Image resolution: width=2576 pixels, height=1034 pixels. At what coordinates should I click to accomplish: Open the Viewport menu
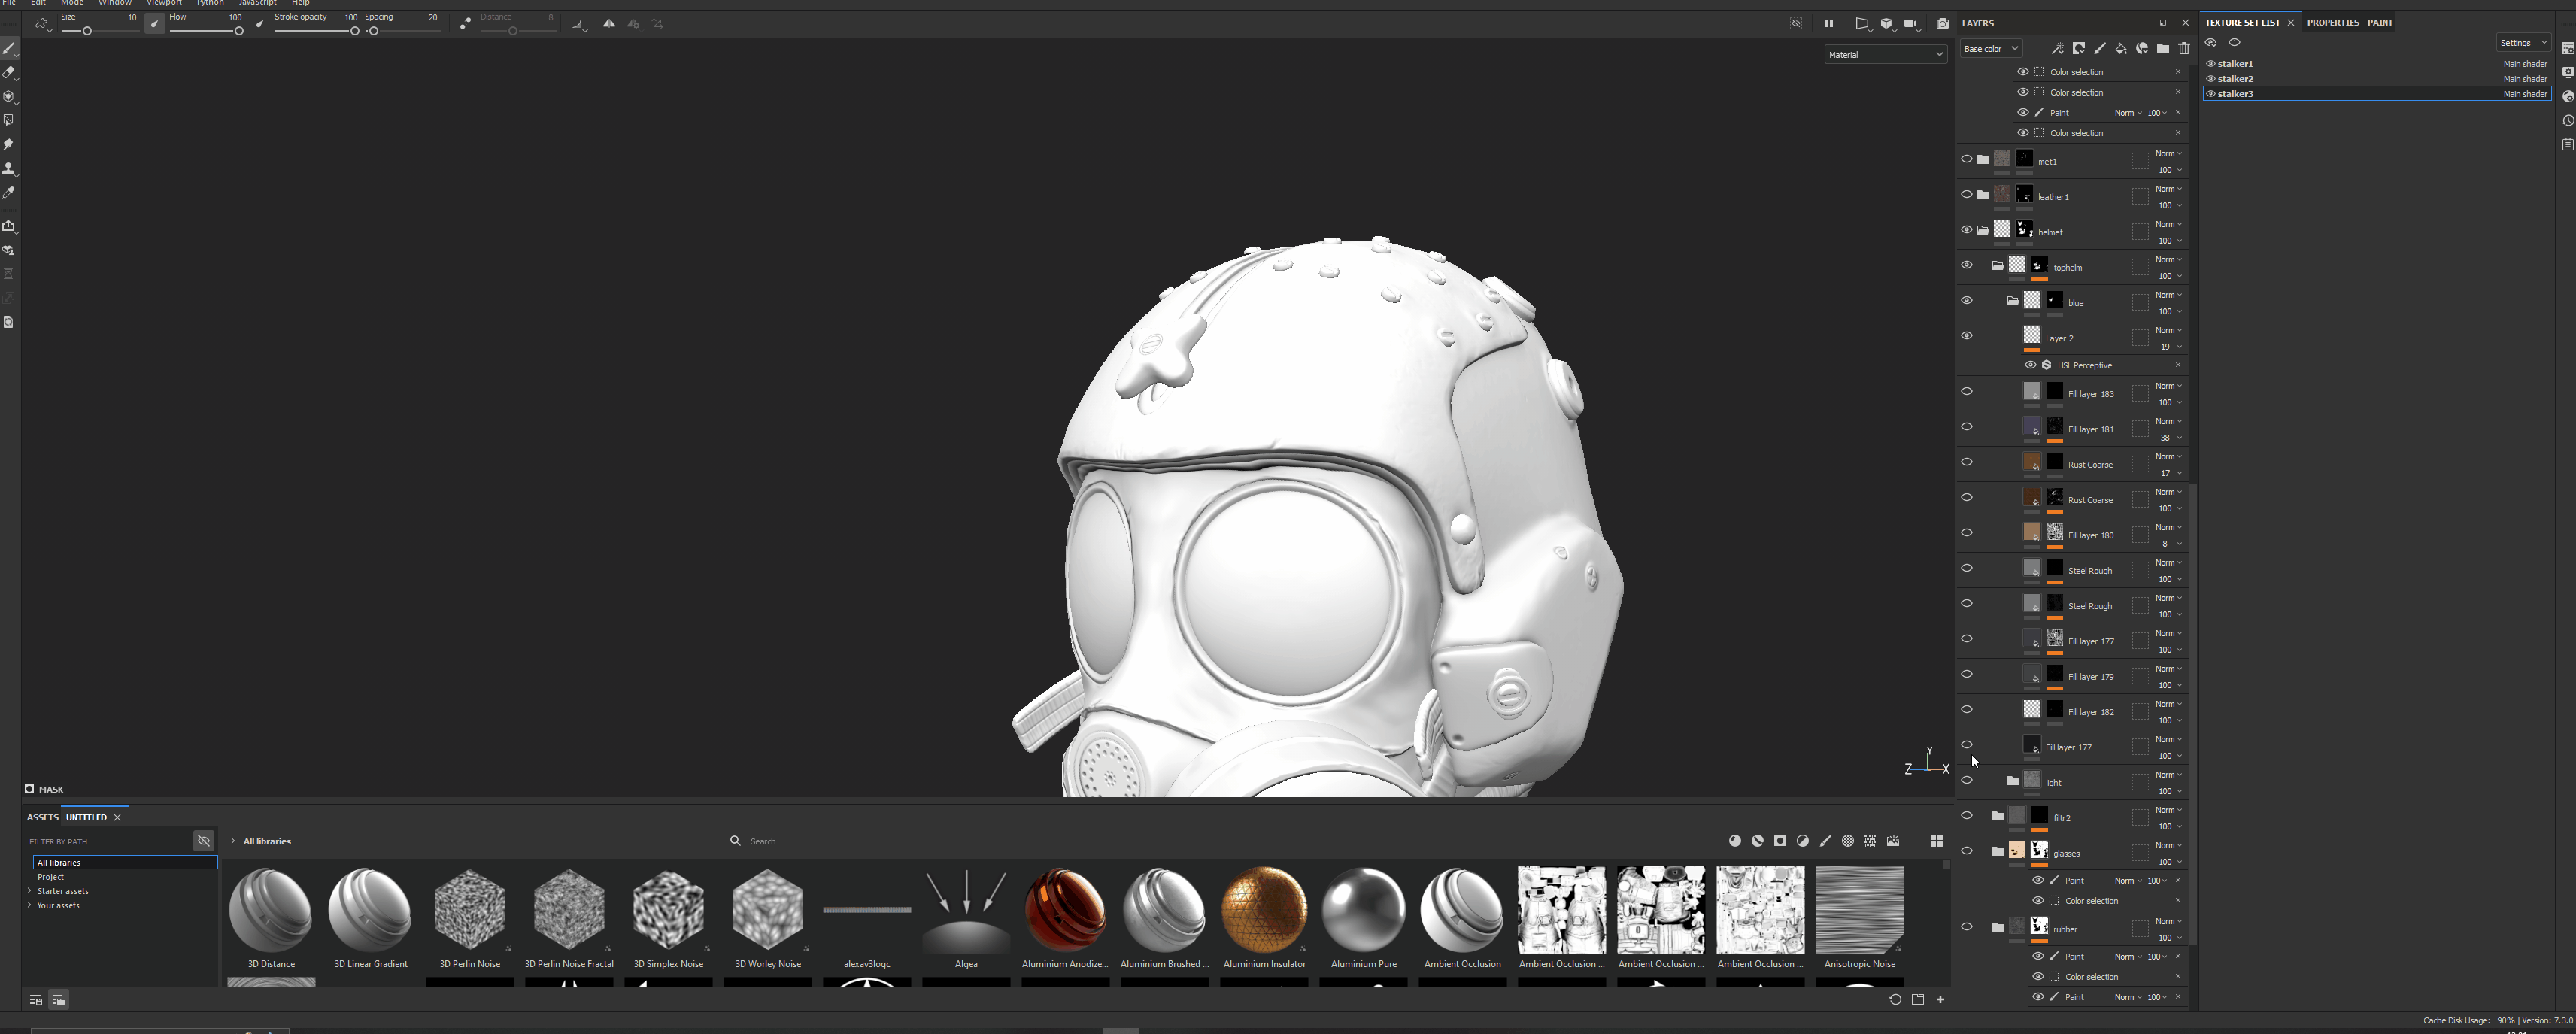coord(164,3)
